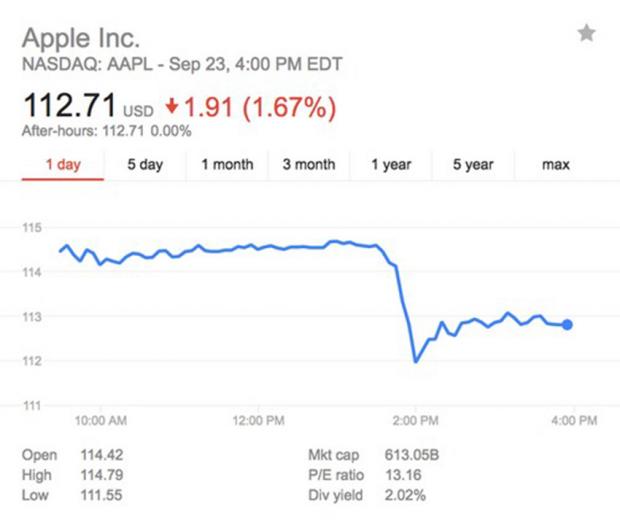Switch to the 5 day tab
Viewport: 620px width, 531px height.
tap(145, 164)
